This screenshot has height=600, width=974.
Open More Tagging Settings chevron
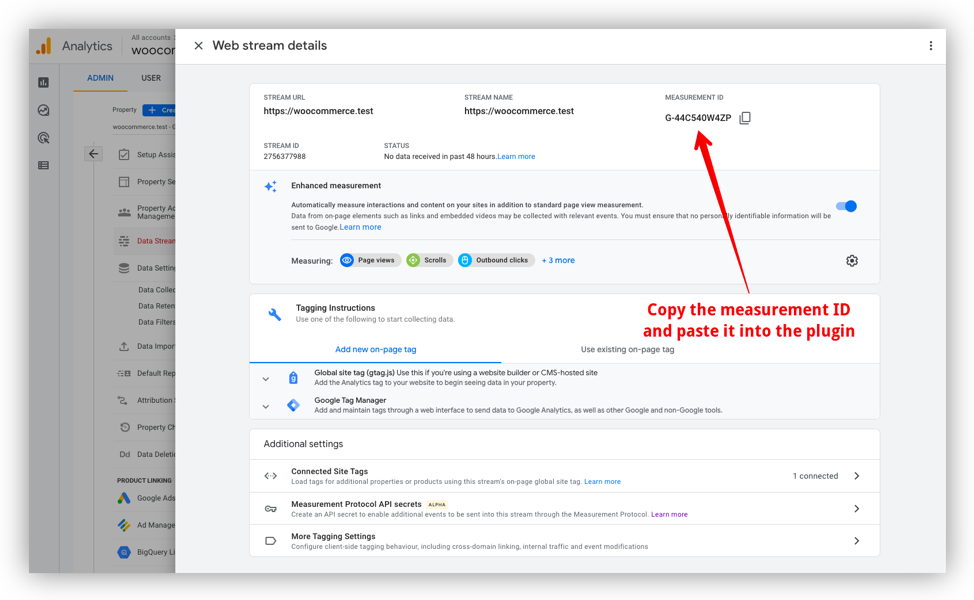[857, 541]
